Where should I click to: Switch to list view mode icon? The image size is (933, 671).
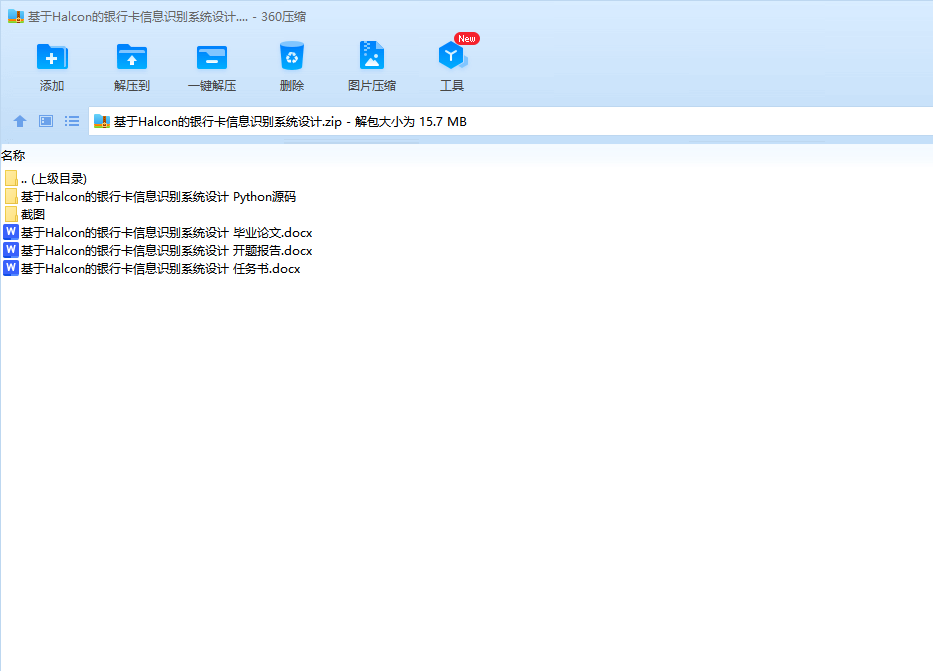(72, 121)
